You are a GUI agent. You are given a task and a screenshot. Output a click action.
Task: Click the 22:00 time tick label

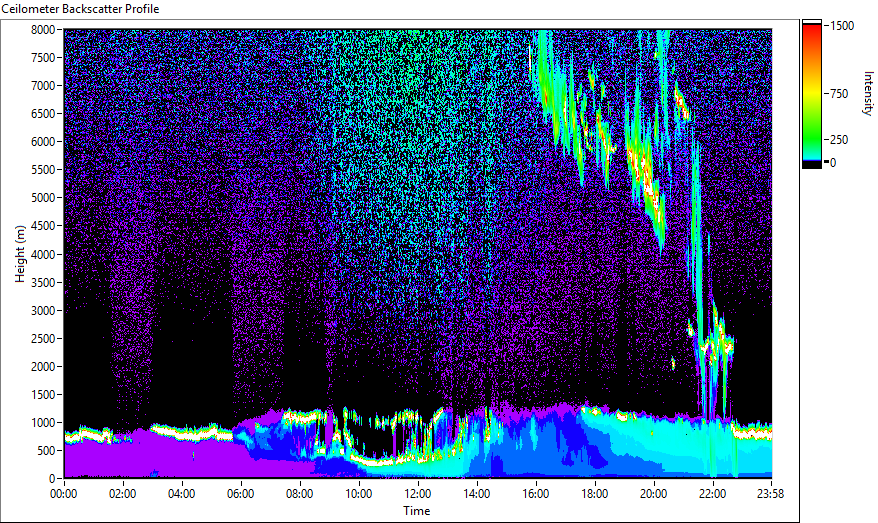pos(713,494)
